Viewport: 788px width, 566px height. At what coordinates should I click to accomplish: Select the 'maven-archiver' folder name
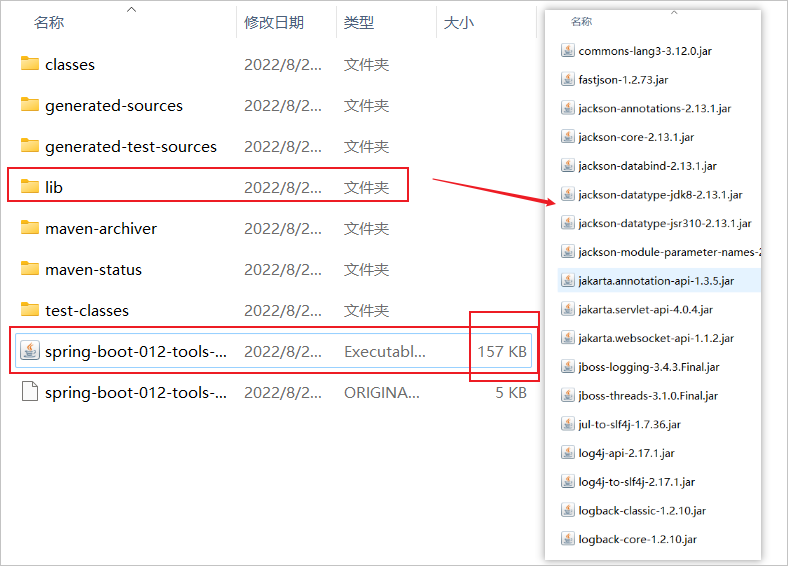101,229
